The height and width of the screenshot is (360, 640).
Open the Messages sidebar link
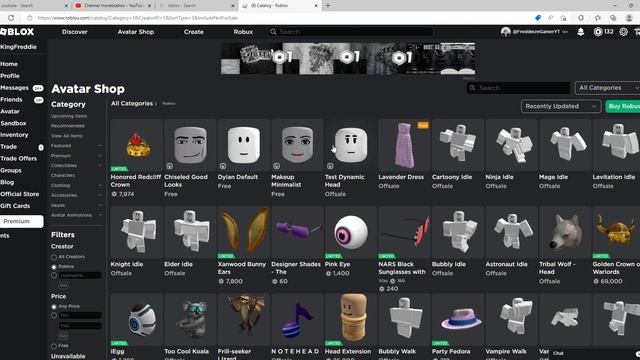pos(14,88)
